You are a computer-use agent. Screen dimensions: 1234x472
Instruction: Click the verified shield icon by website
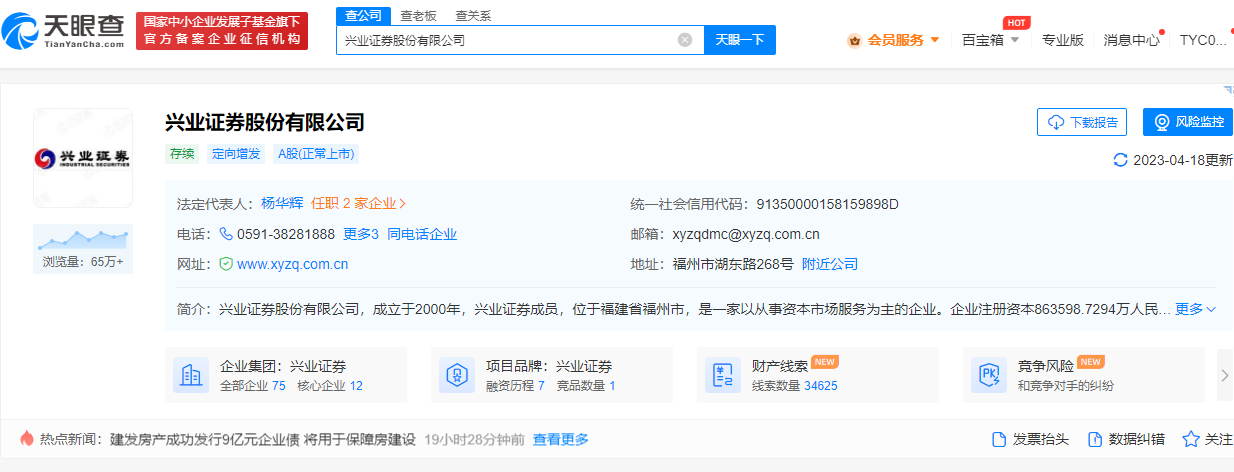point(226,264)
